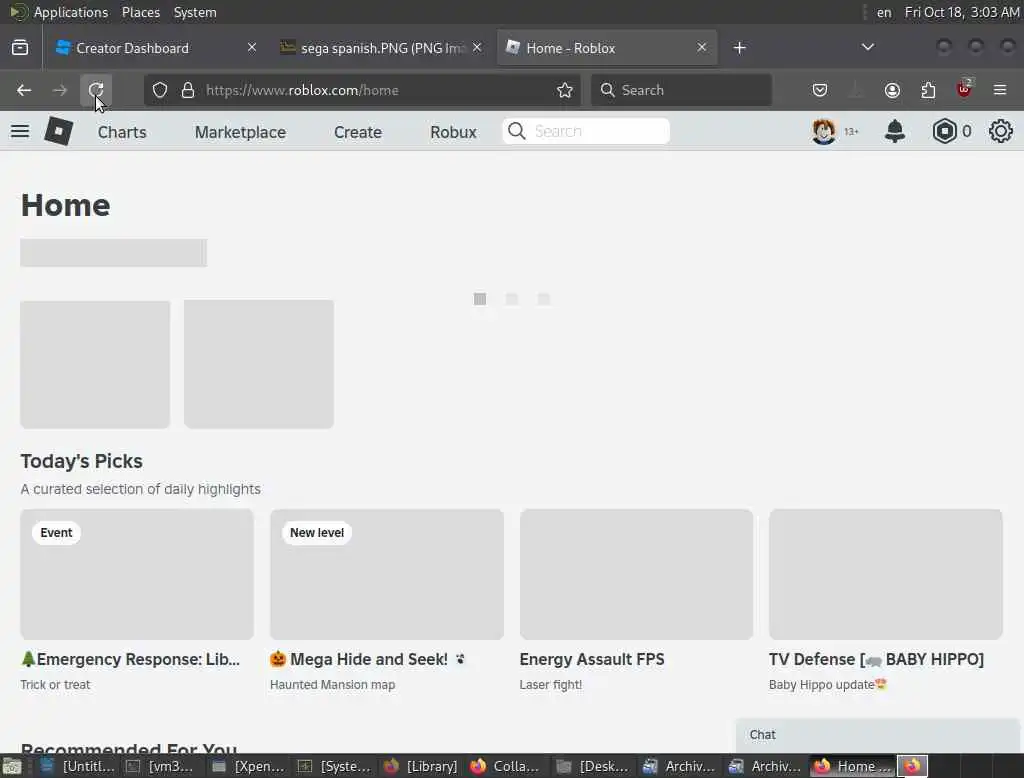1024x778 pixels.
Task: Click the Emergency Response: Lib... title
Action: (131, 660)
